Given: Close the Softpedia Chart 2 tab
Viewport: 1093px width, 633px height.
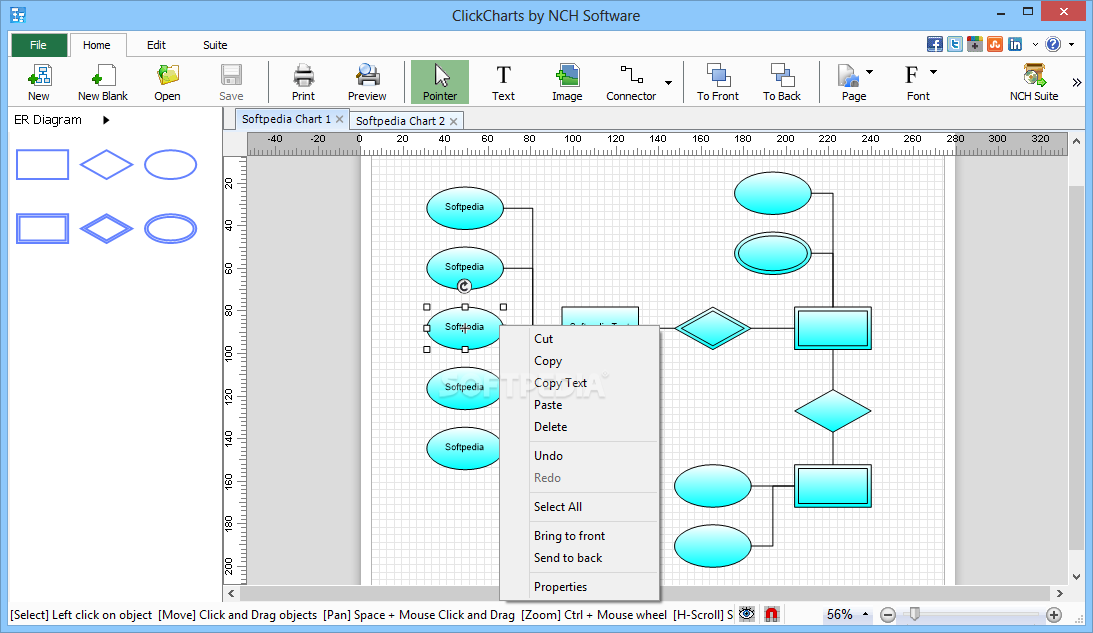Looking at the screenshot, I should 454,121.
